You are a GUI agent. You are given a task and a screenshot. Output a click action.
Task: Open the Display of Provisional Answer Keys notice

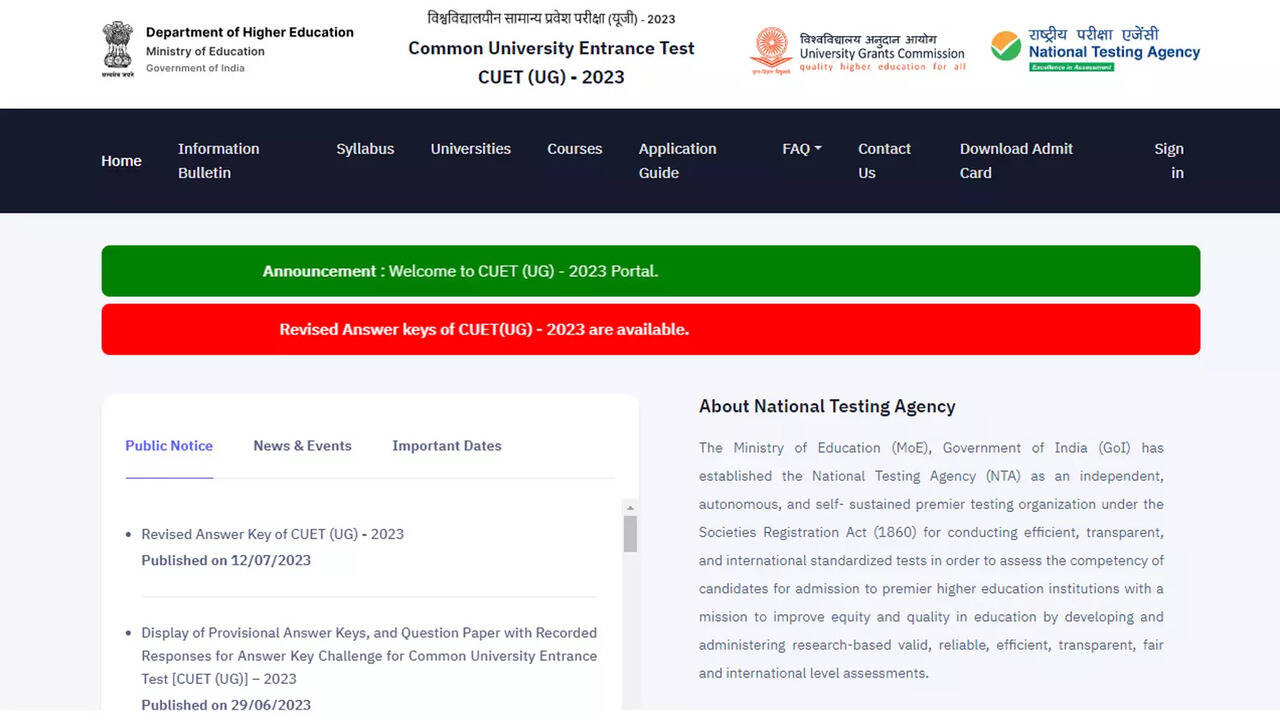[368, 655]
